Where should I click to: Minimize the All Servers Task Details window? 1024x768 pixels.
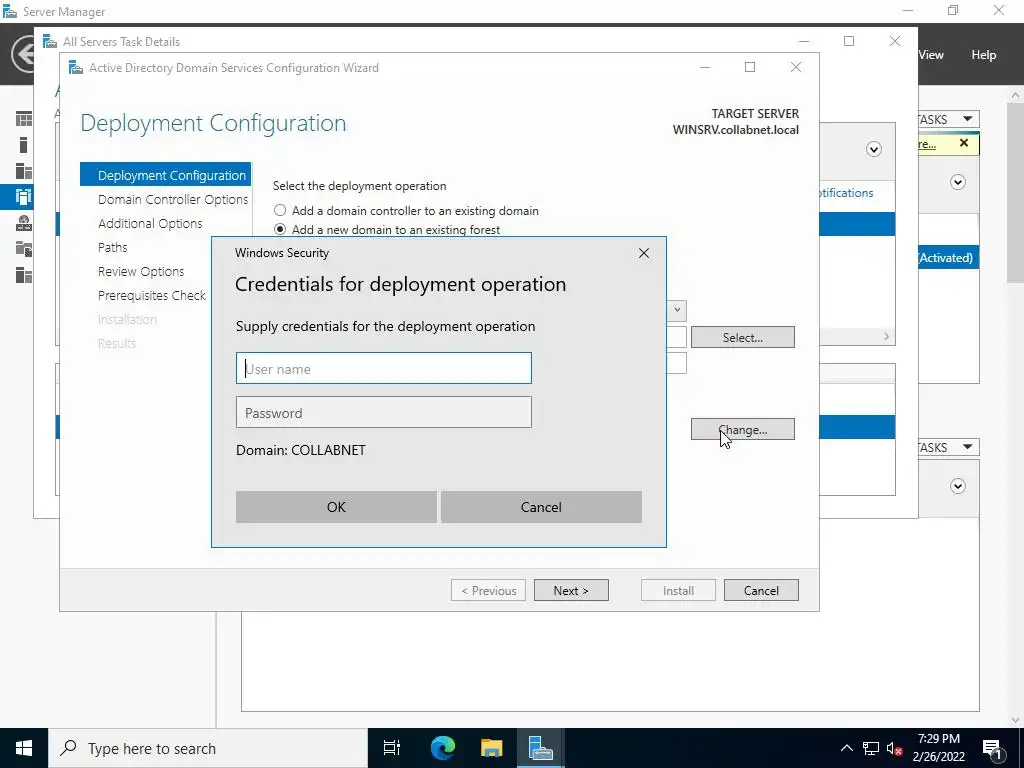[804, 41]
